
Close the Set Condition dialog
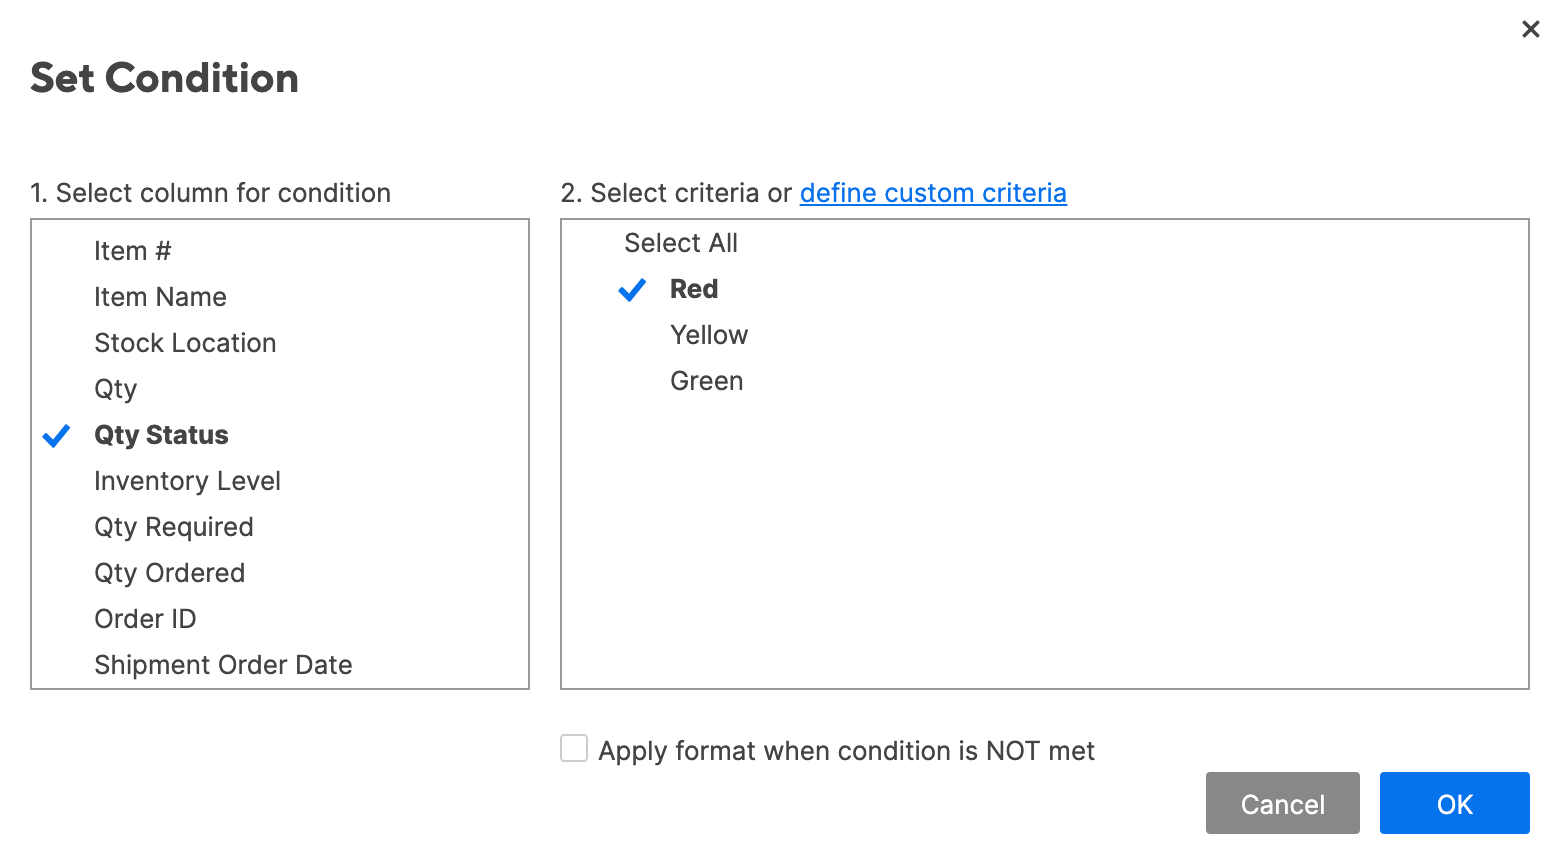point(1530,30)
